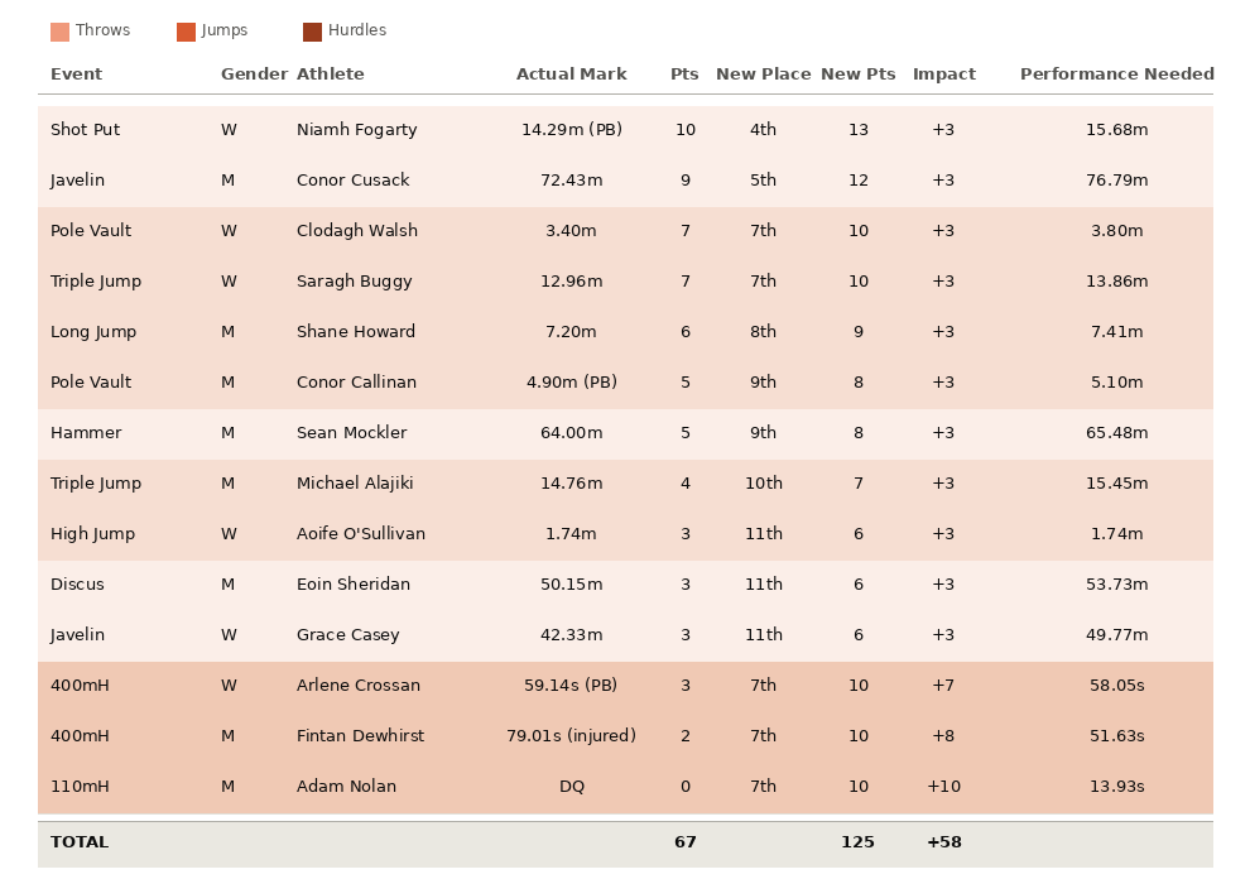This screenshot has height=880, width=1250.
Task: Click Sean Mockler's Hammer event cell
Action: (x=86, y=433)
